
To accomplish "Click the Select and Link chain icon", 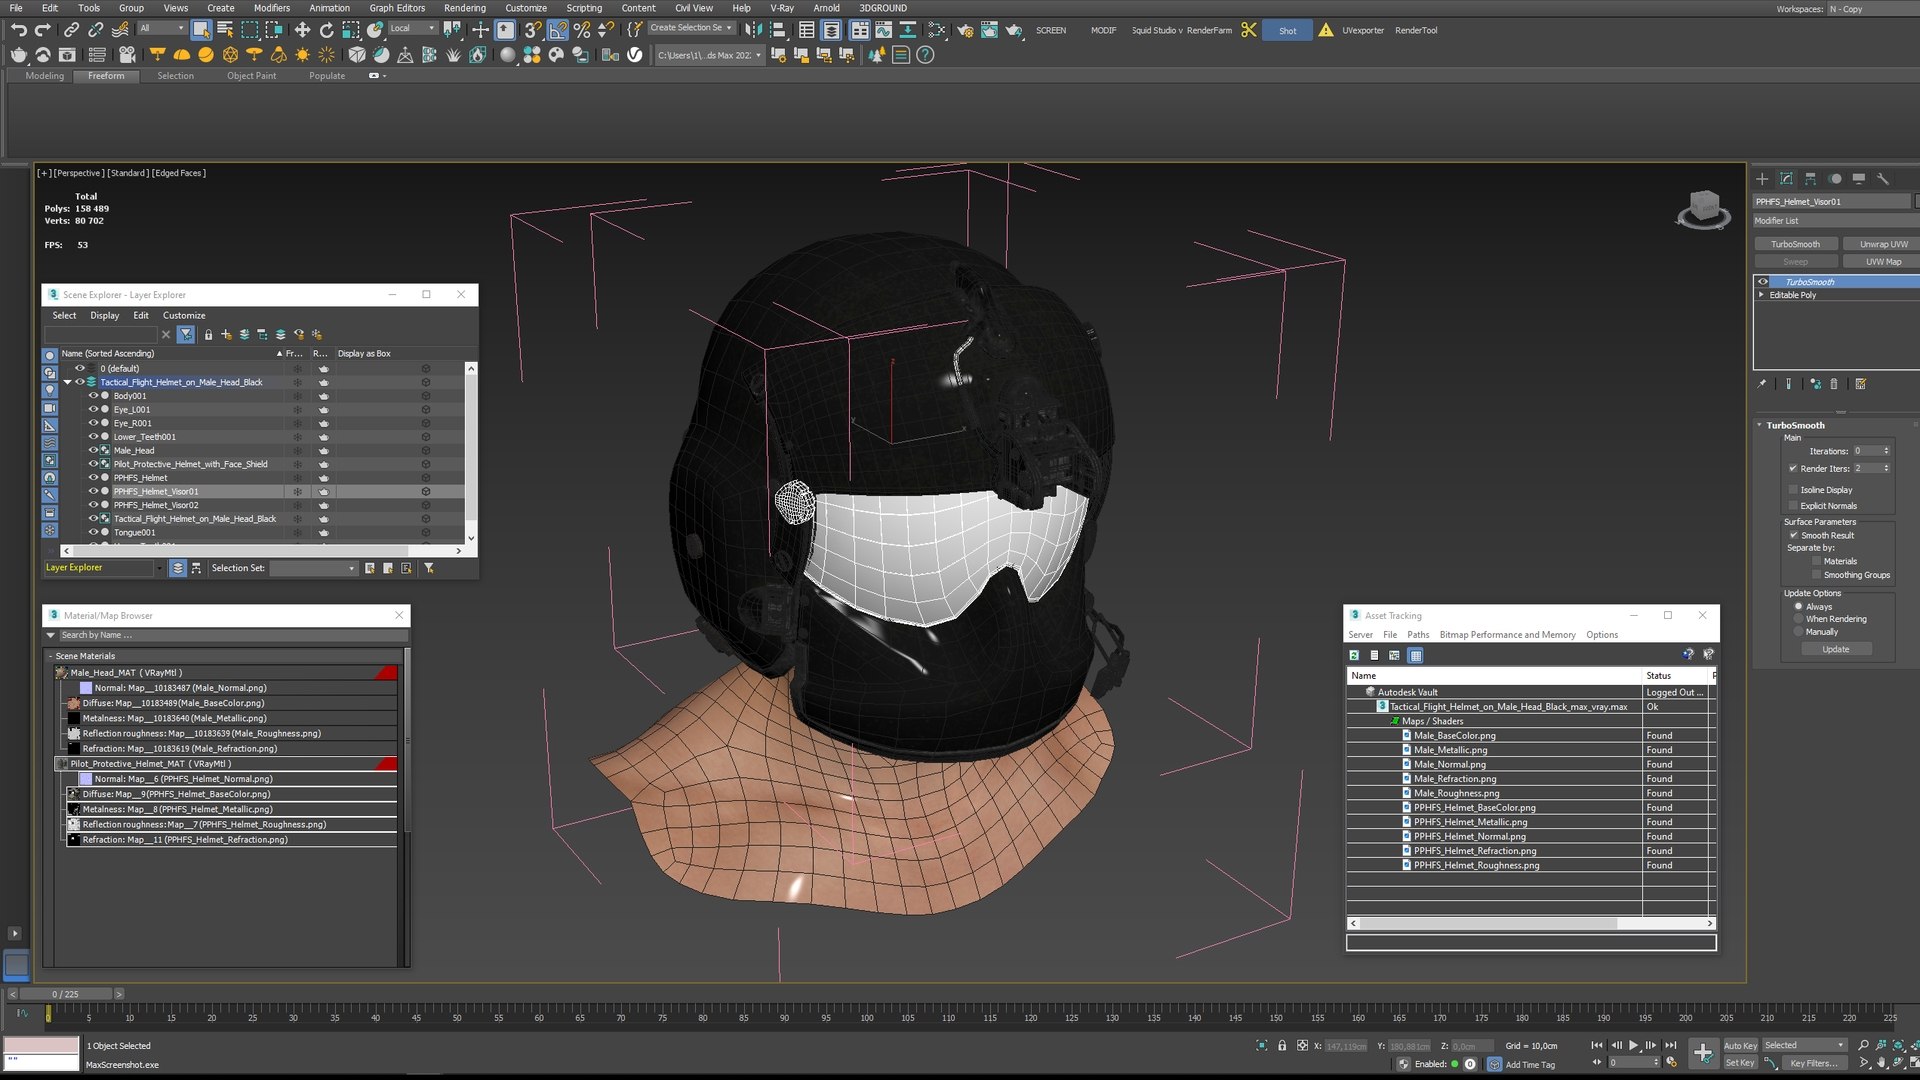I will pos(71,30).
